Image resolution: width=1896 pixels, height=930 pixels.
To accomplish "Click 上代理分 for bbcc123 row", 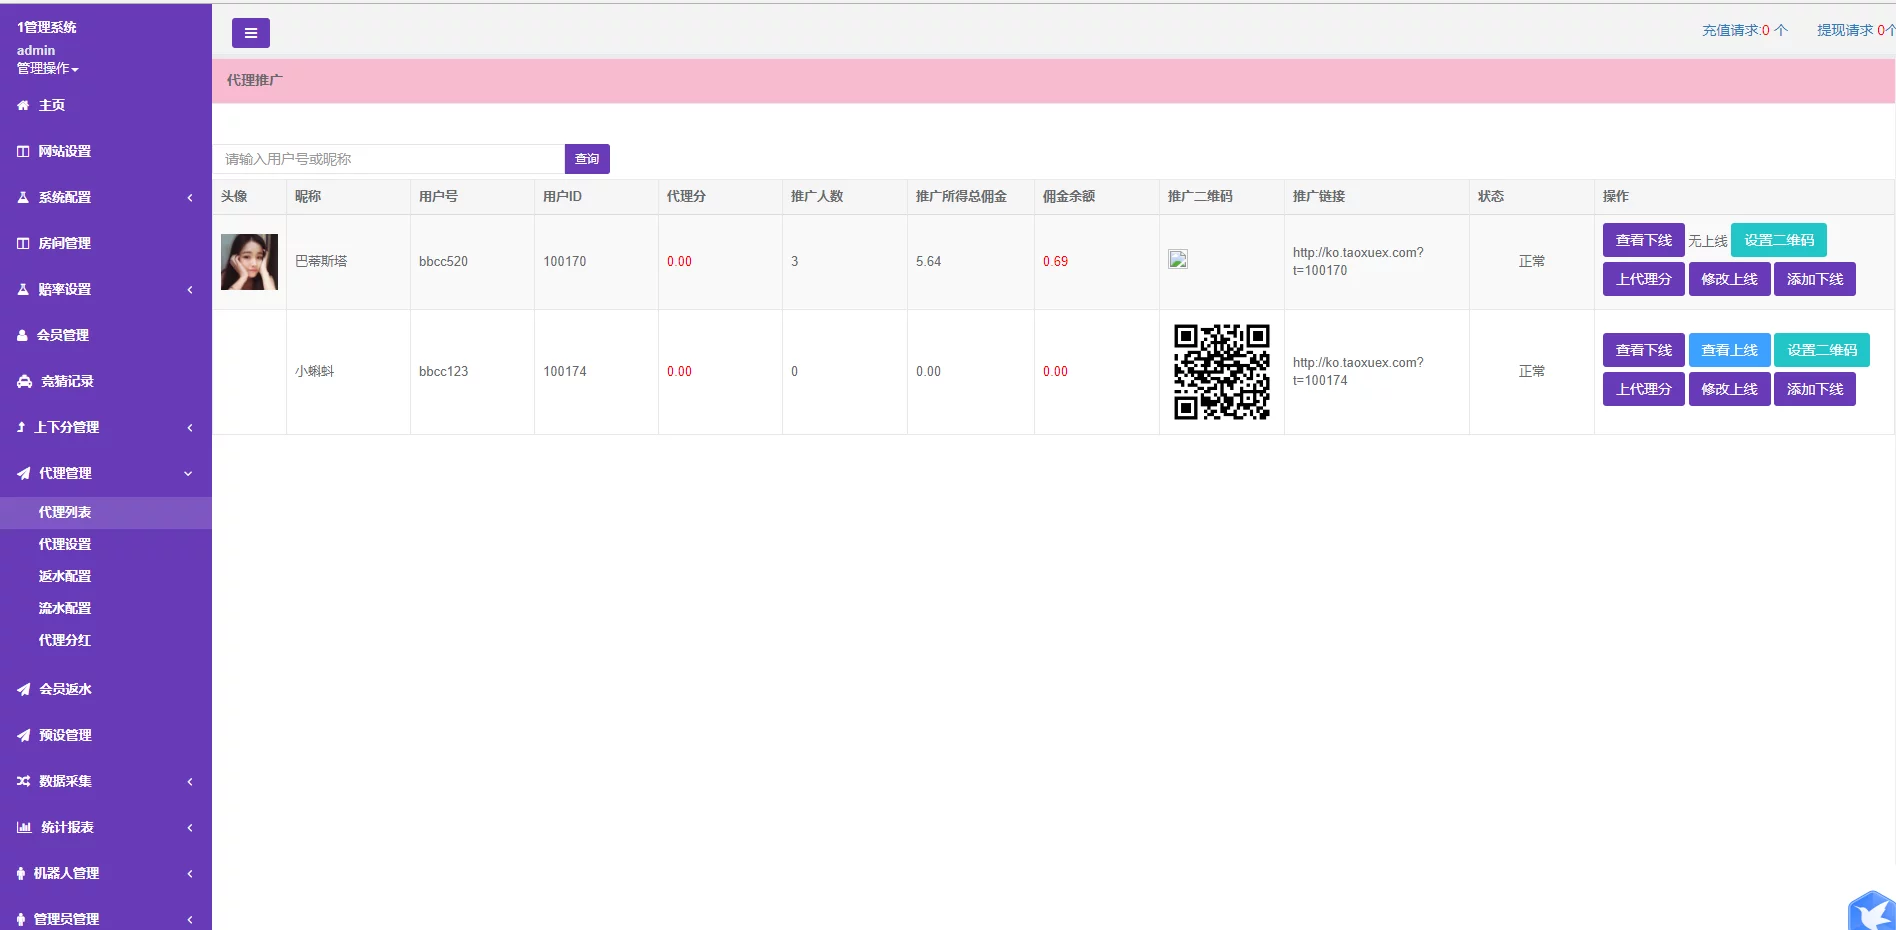I will pyautogui.click(x=1644, y=389).
